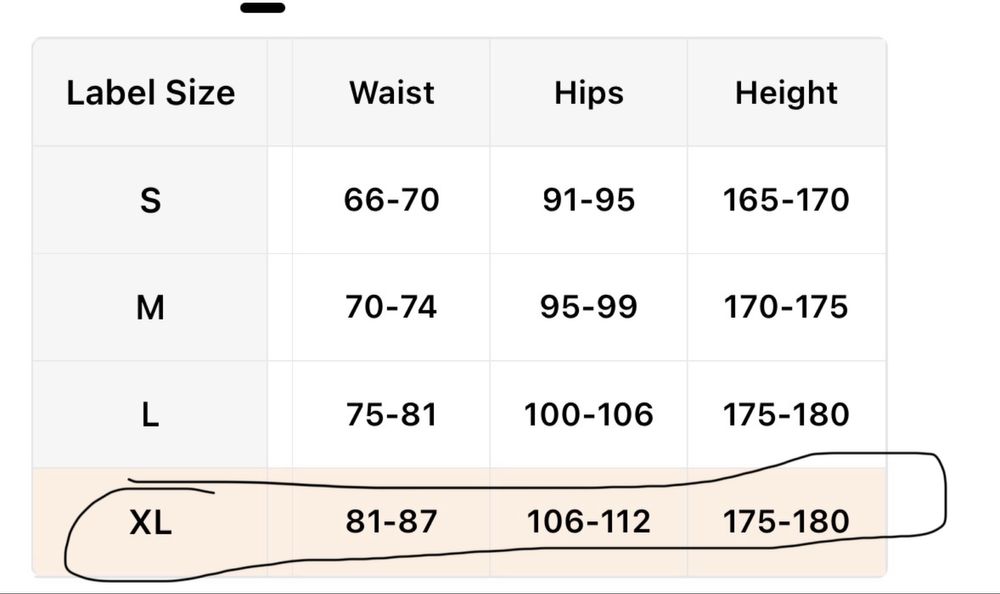Click the 165-170 height value
Screen dimensions: 1000x594
point(786,200)
